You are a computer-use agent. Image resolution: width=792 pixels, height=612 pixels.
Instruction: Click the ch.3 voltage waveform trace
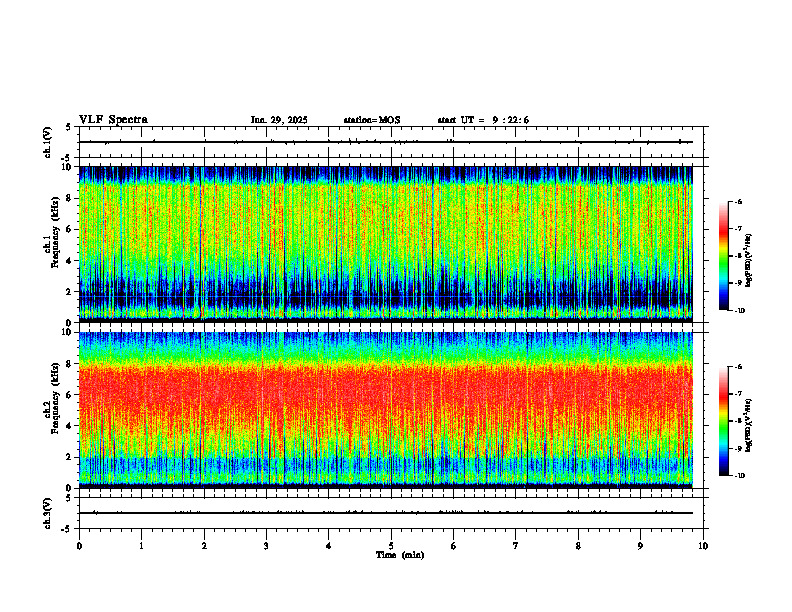click(x=386, y=513)
